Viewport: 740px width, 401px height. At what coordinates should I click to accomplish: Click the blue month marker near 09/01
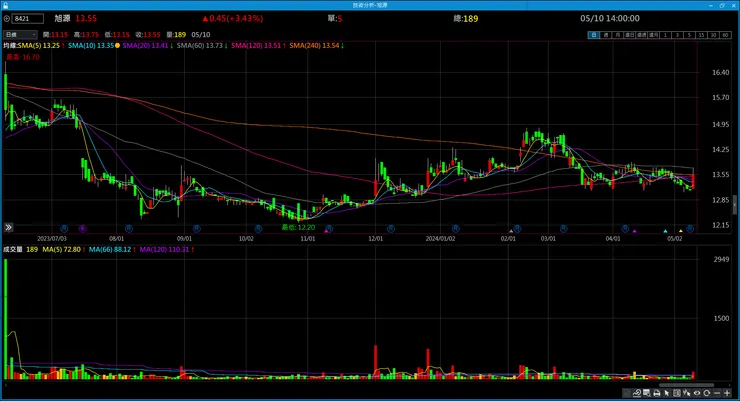[x=197, y=228]
